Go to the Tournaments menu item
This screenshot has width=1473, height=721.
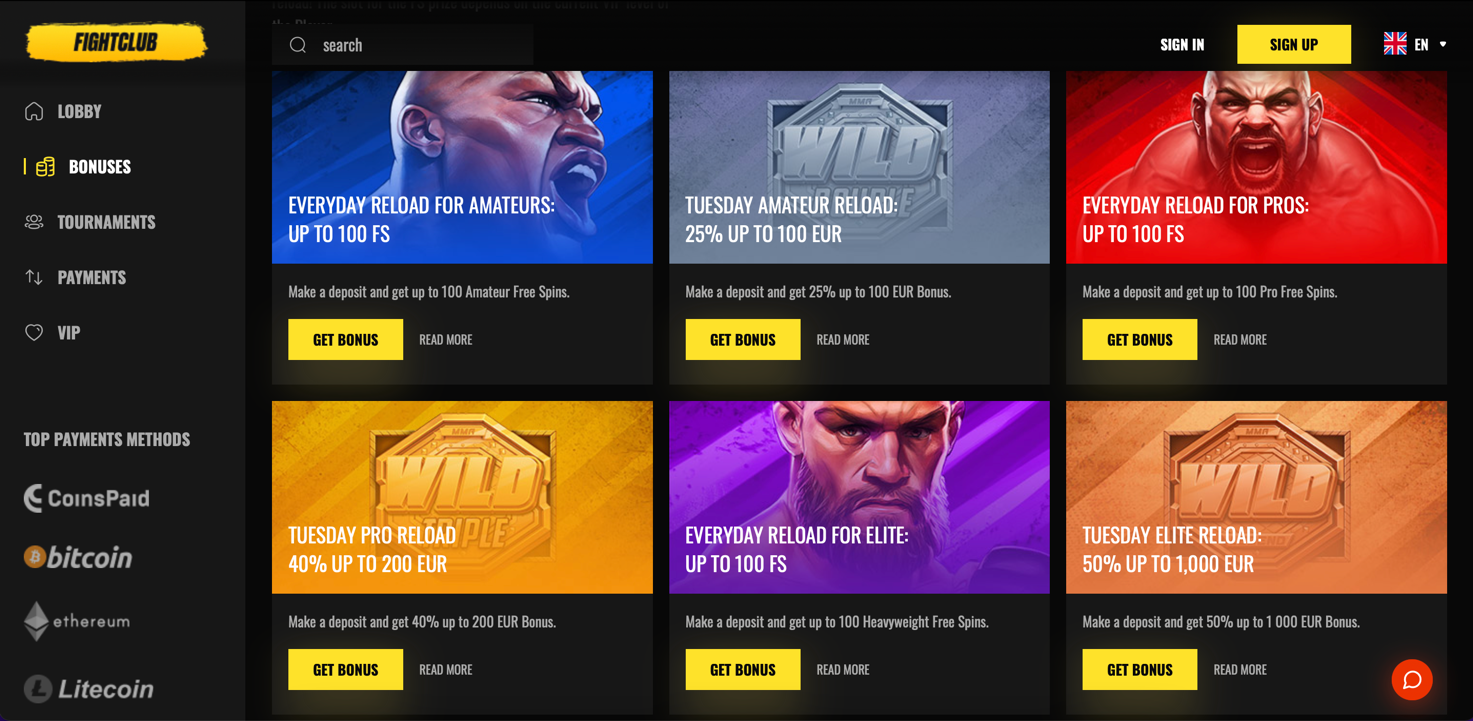106,222
